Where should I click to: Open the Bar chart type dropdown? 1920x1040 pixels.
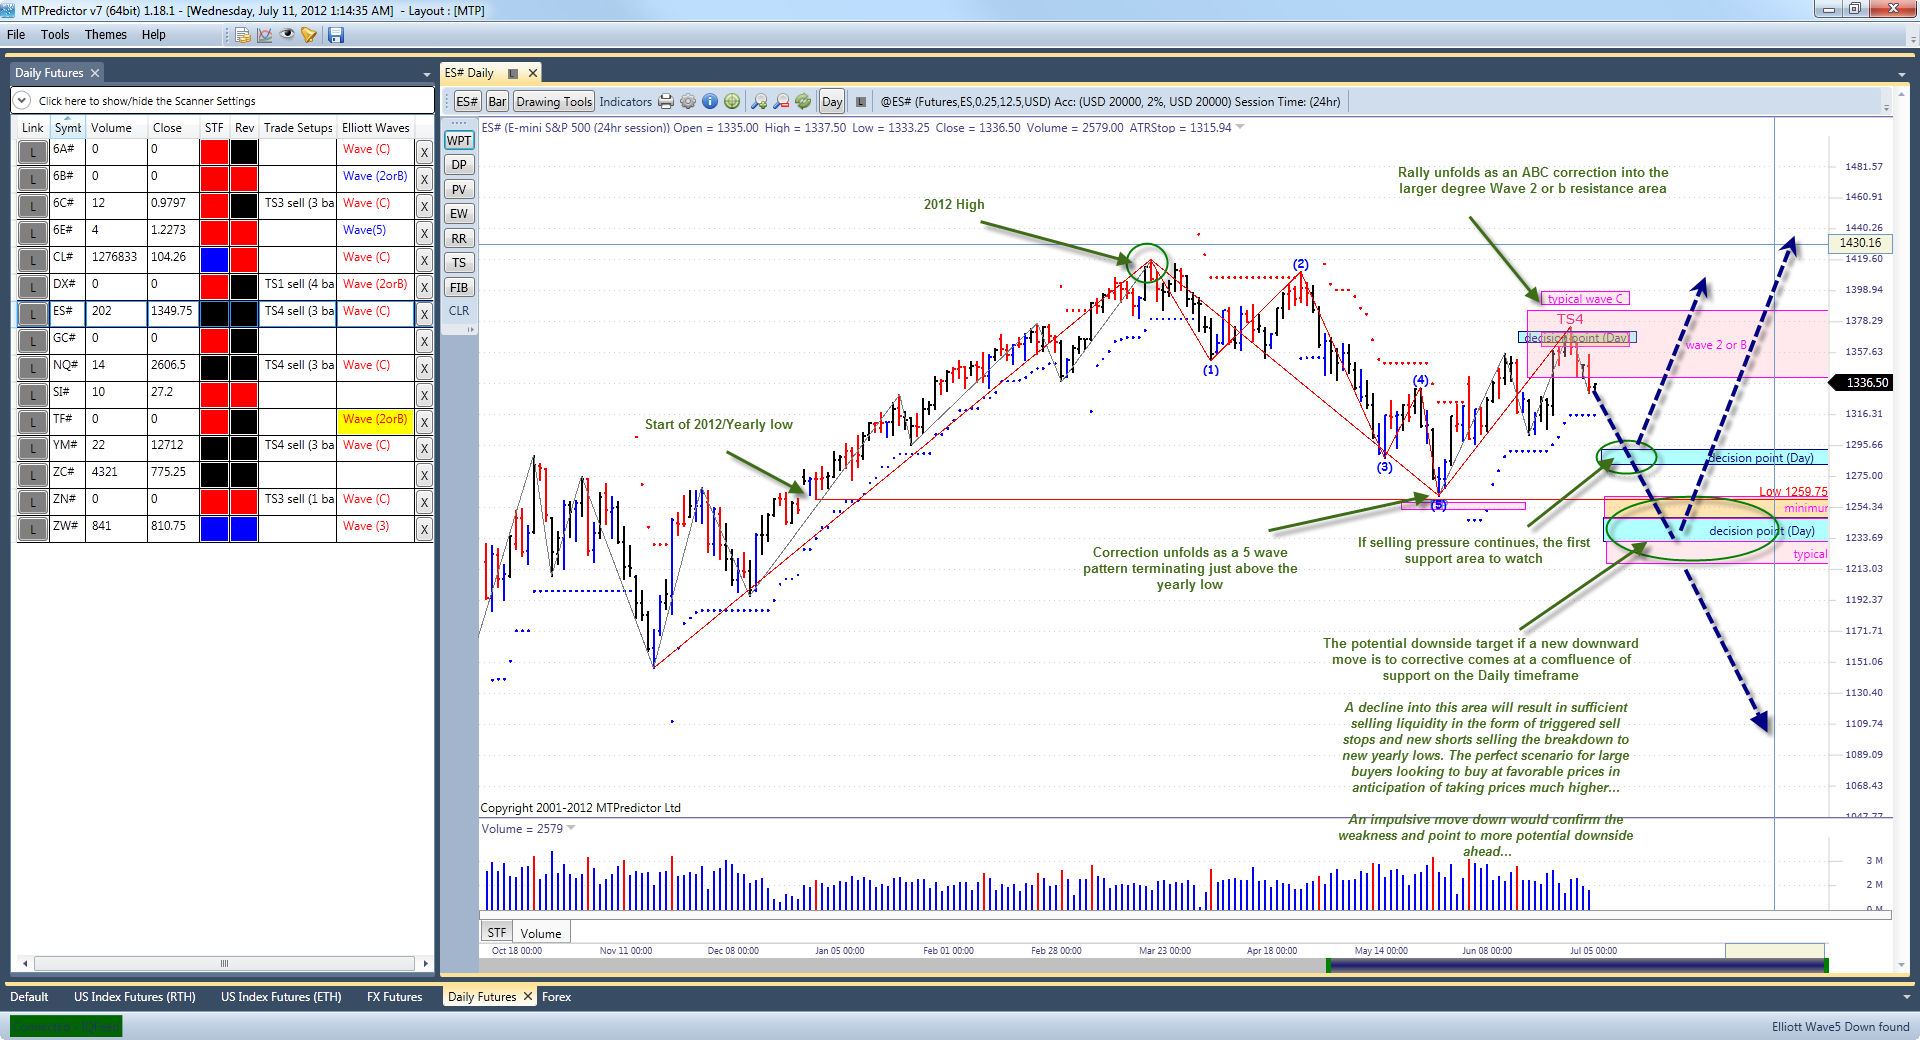click(x=497, y=101)
